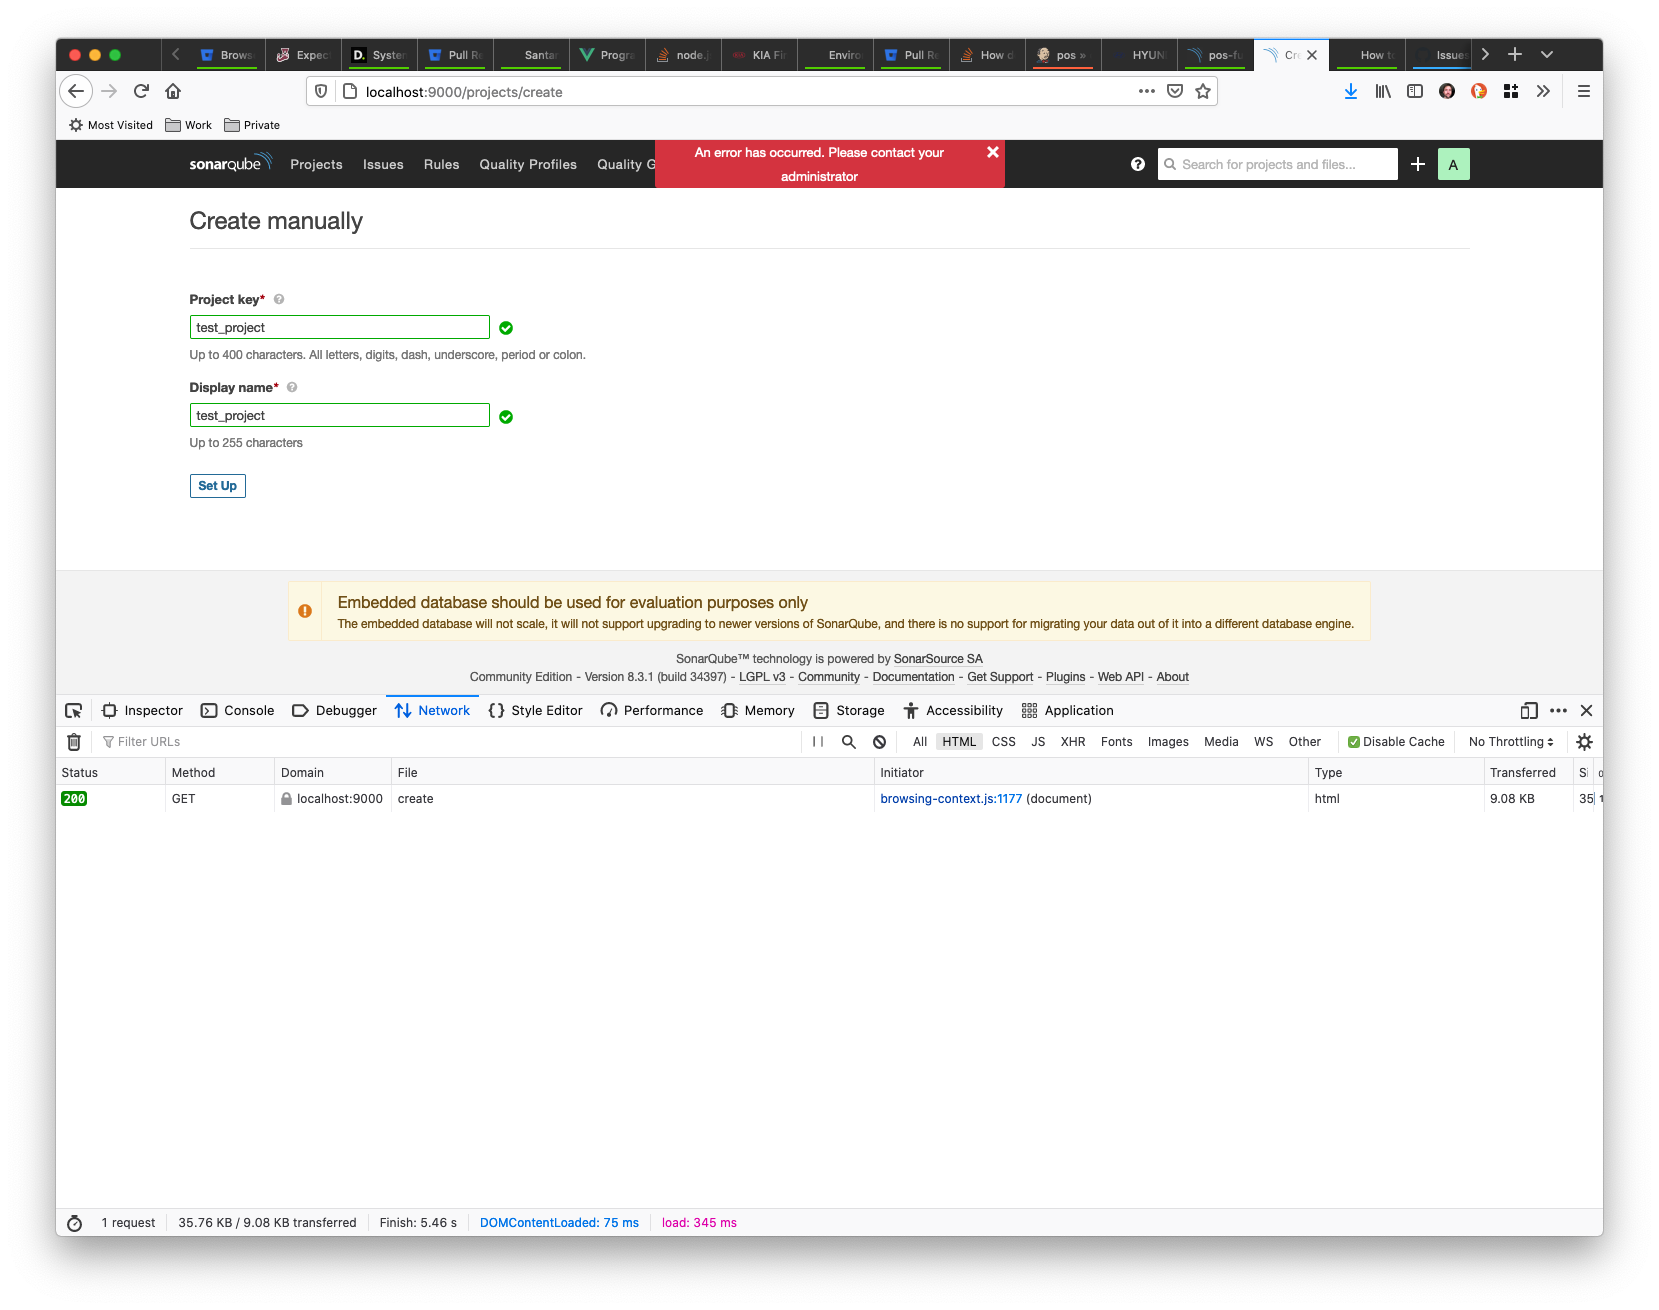Close the developer tools panel
The height and width of the screenshot is (1310, 1659).
[x=1587, y=710]
